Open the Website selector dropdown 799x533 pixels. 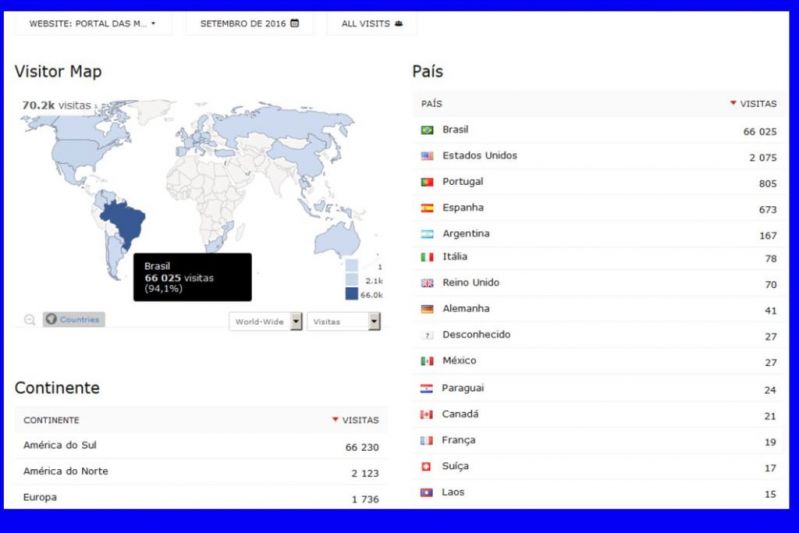pyautogui.click(x=93, y=23)
